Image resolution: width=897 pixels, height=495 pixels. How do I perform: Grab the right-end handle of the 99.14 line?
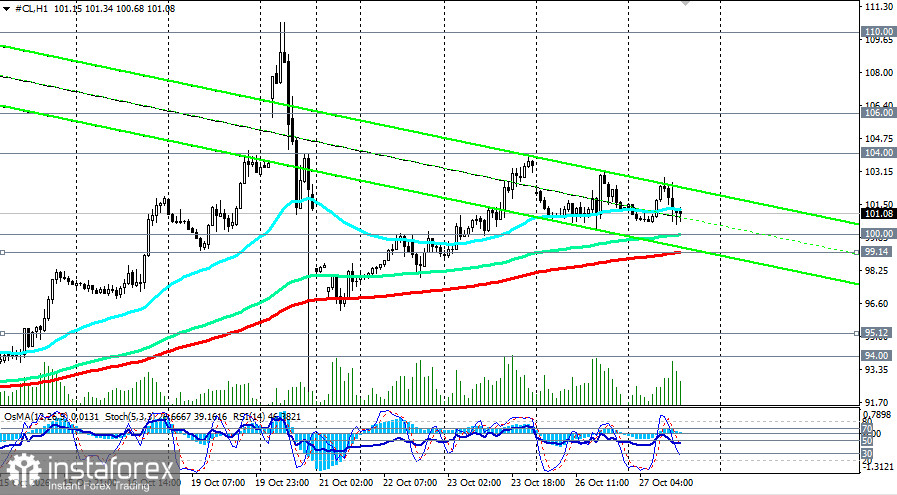click(857, 252)
